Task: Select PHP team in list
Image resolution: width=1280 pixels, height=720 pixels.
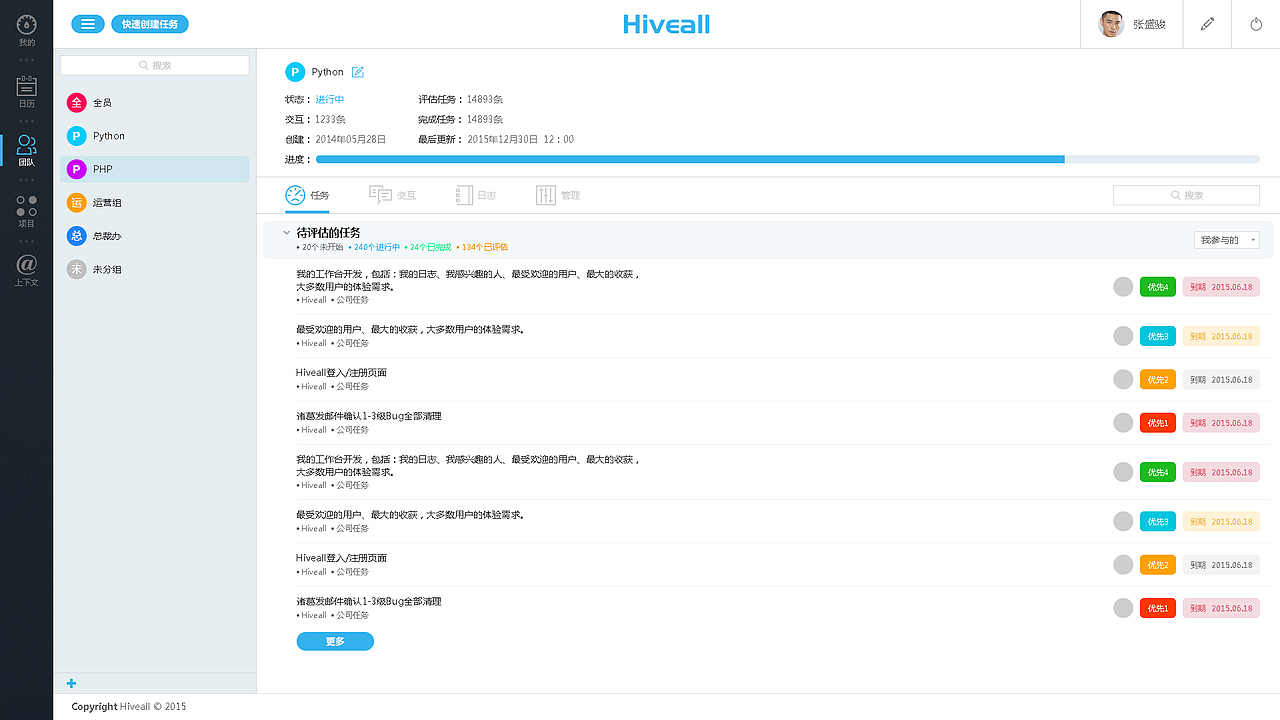Action: click(x=154, y=169)
